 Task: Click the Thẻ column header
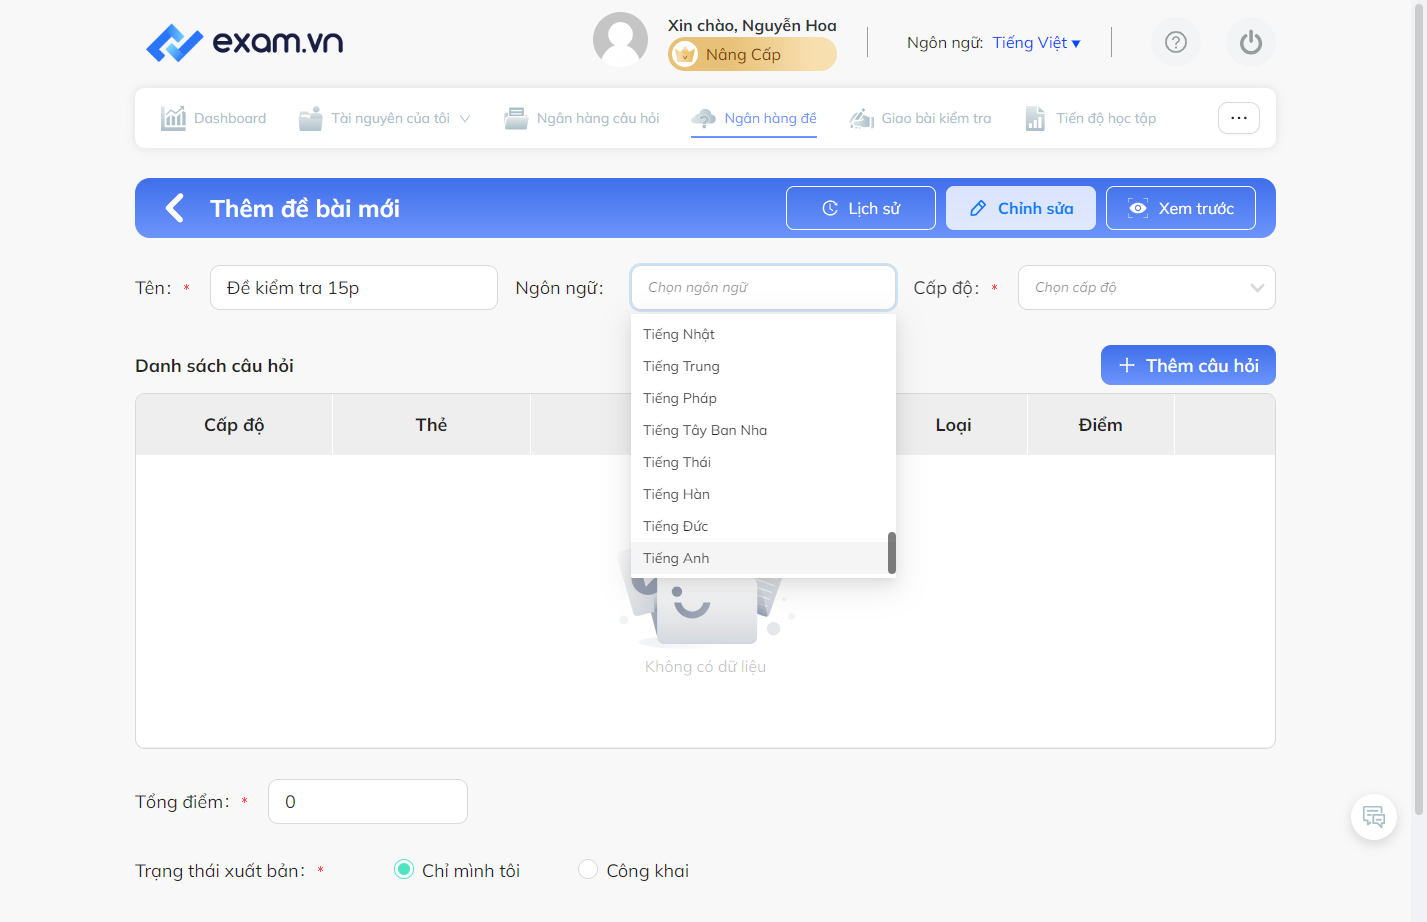click(x=432, y=425)
